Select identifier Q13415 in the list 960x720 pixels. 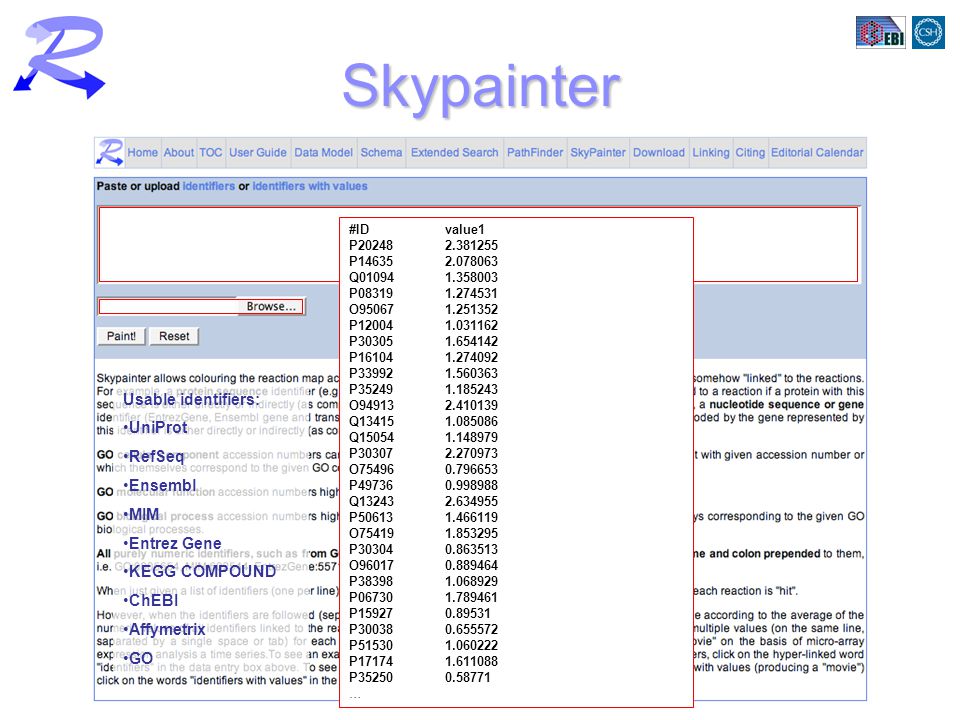[x=371, y=421]
